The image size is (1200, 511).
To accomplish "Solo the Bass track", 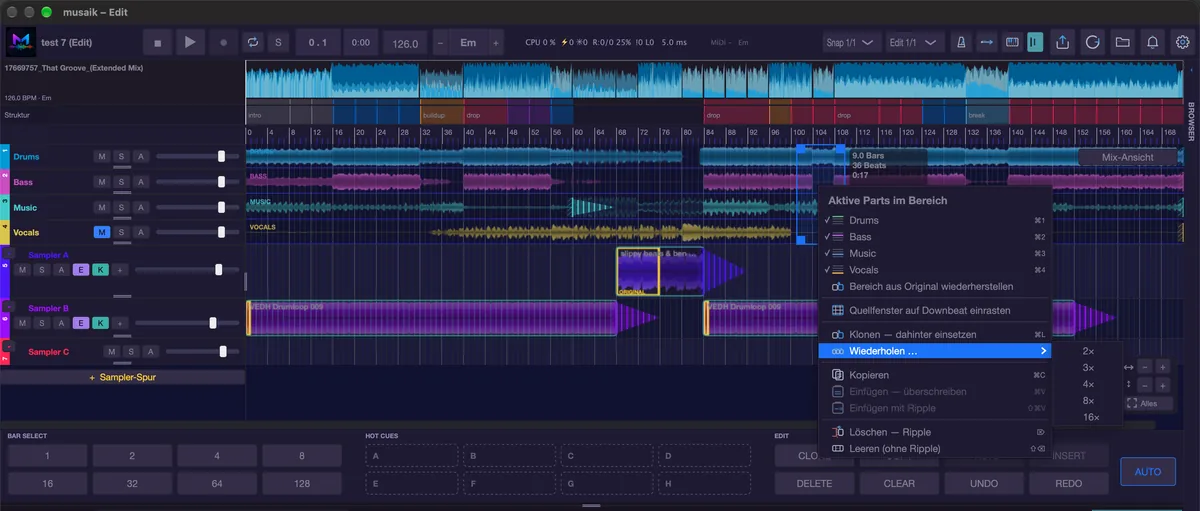I will pyautogui.click(x=121, y=181).
